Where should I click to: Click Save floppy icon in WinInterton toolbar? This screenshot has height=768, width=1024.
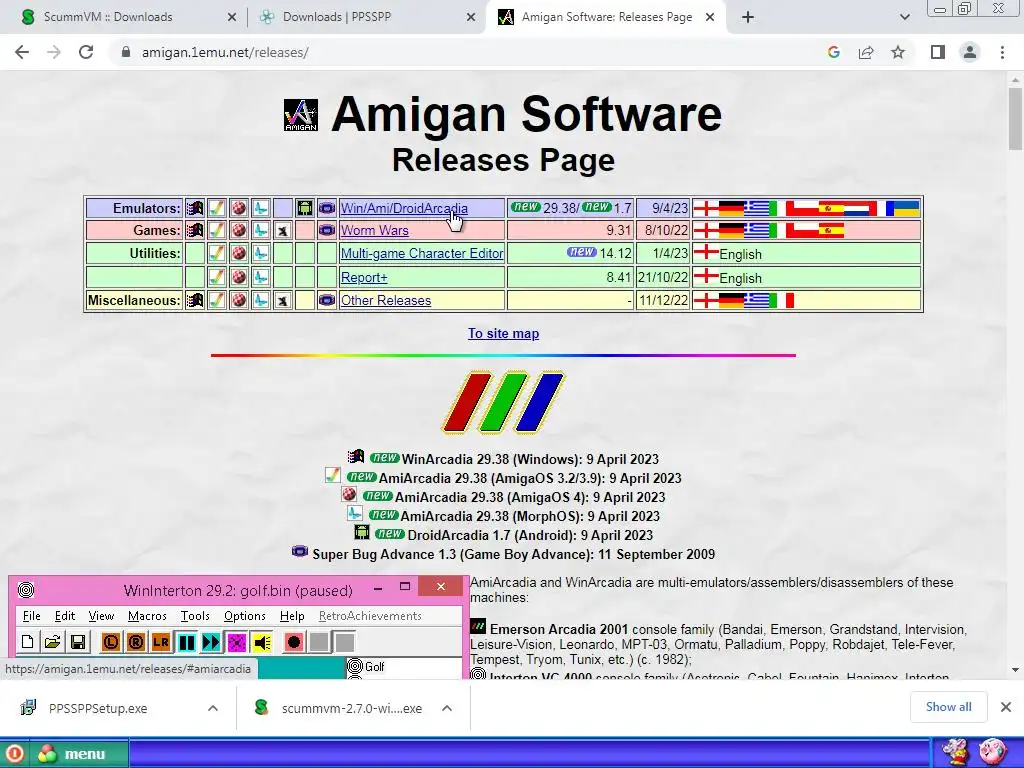pyautogui.click(x=78, y=643)
